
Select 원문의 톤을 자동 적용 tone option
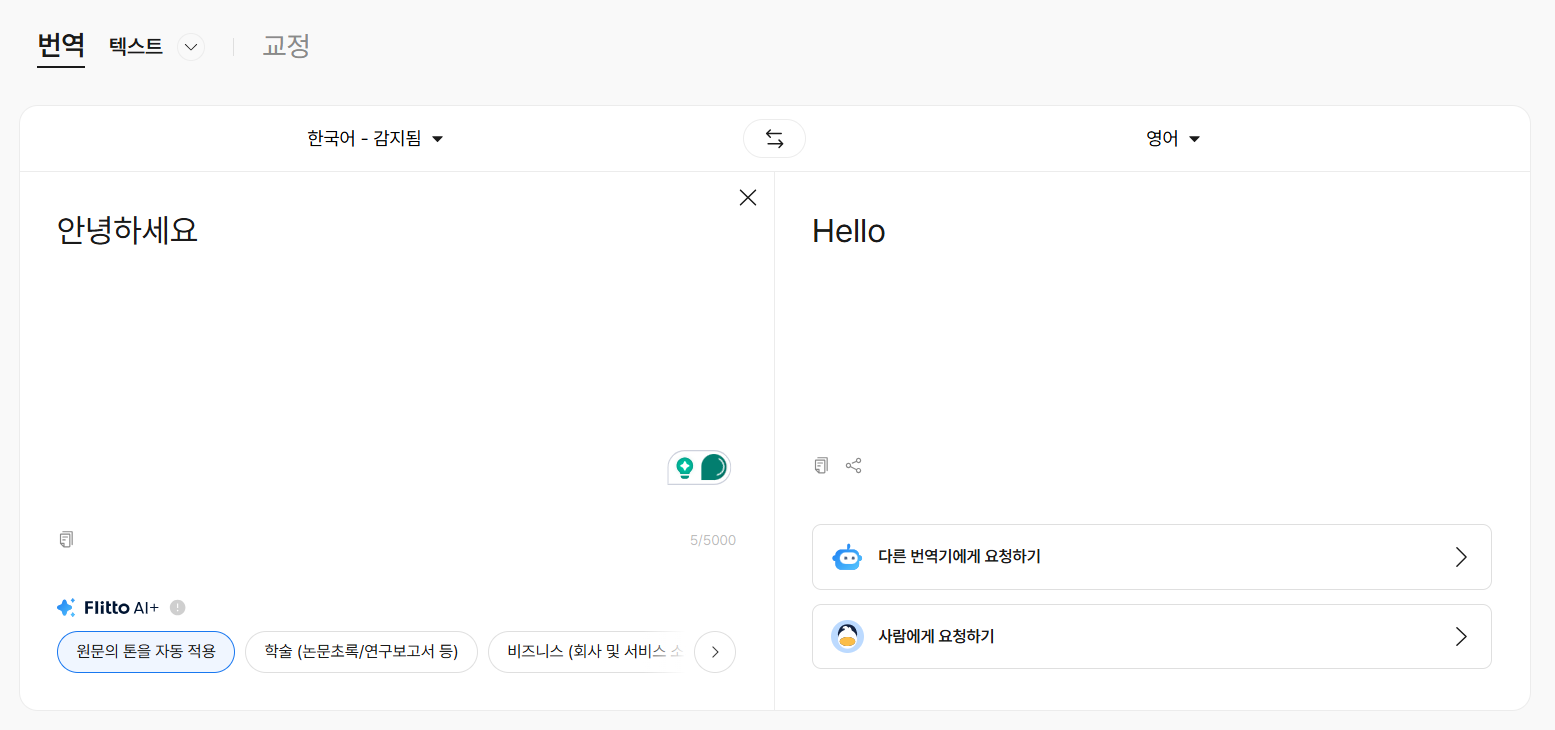point(146,652)
